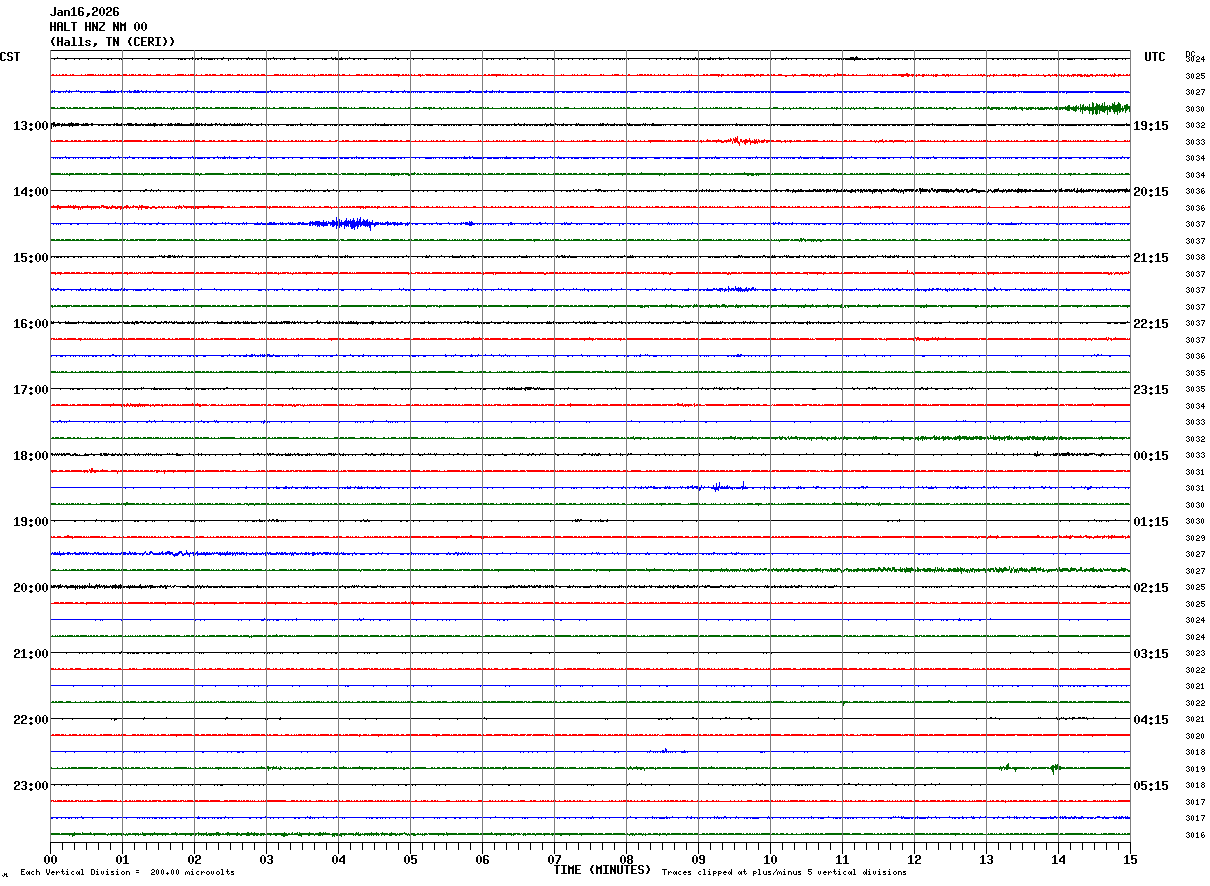The image size is (1210, 886).
Task: Click the 03:15 UTC time label
Action: pos(1151,654)
